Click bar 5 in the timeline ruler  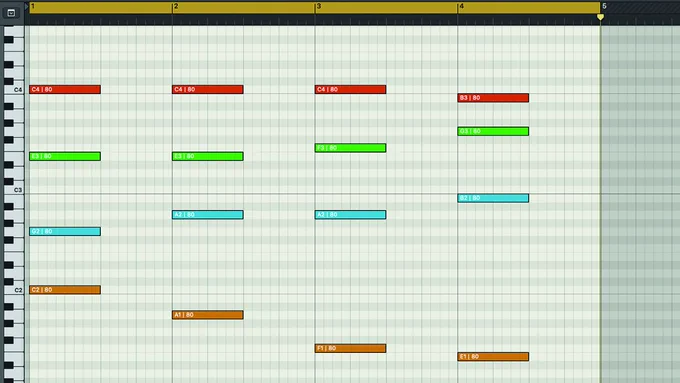tap(604, 6)
